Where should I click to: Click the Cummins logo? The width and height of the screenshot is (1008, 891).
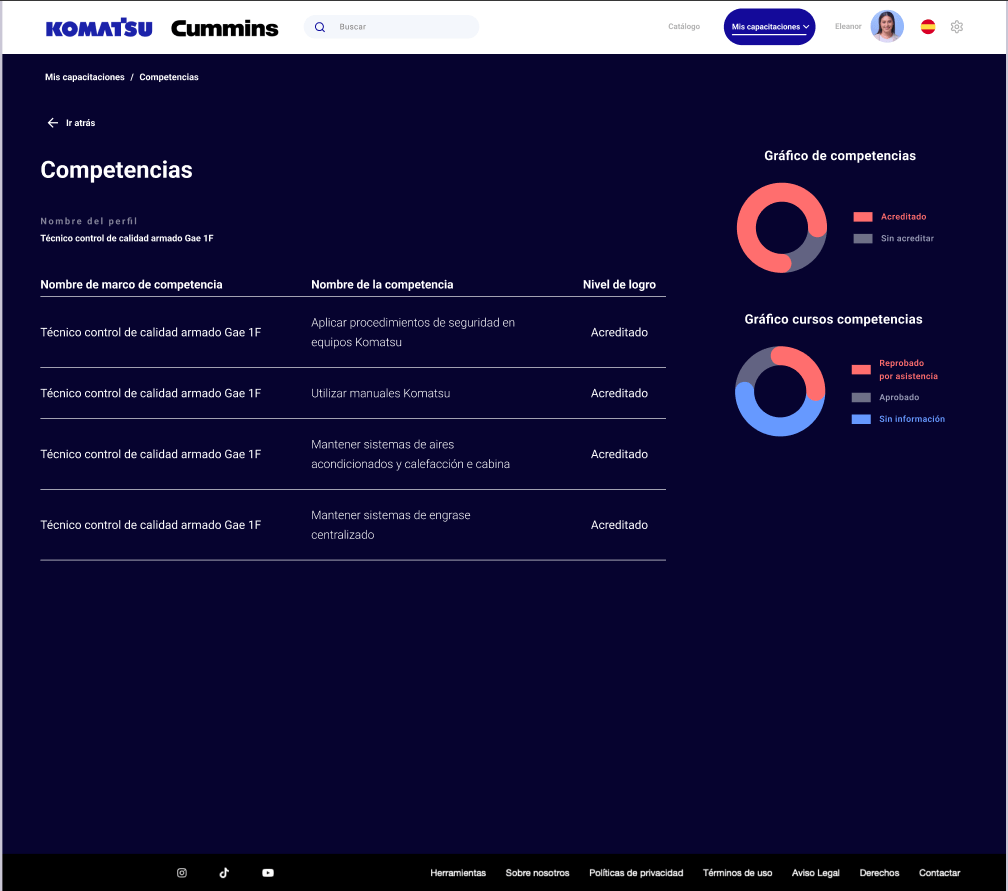click(x=224, y=28)
